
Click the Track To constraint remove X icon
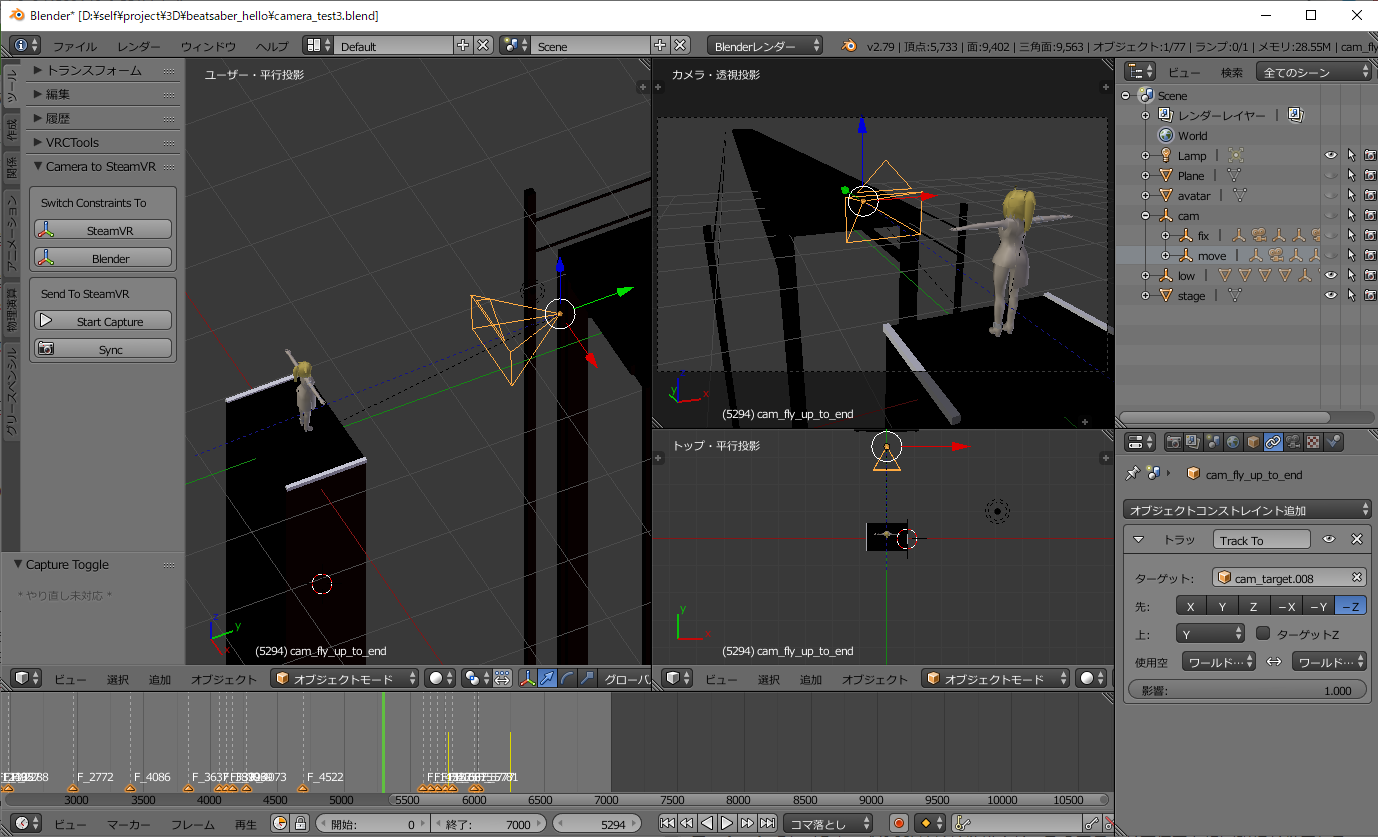1357,539
